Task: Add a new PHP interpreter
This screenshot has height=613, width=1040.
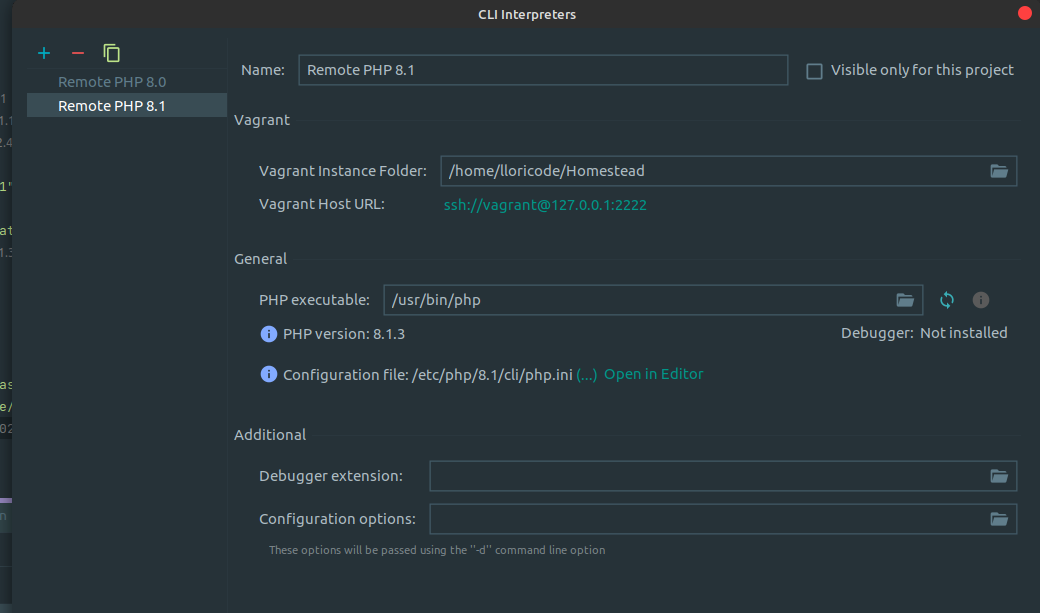Action: pos(43,52)
